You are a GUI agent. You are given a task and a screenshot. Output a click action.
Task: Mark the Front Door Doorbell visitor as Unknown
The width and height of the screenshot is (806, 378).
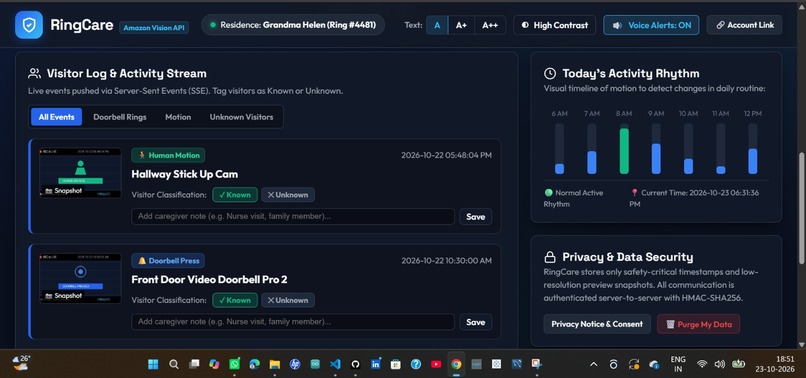[x=288, y=300]
